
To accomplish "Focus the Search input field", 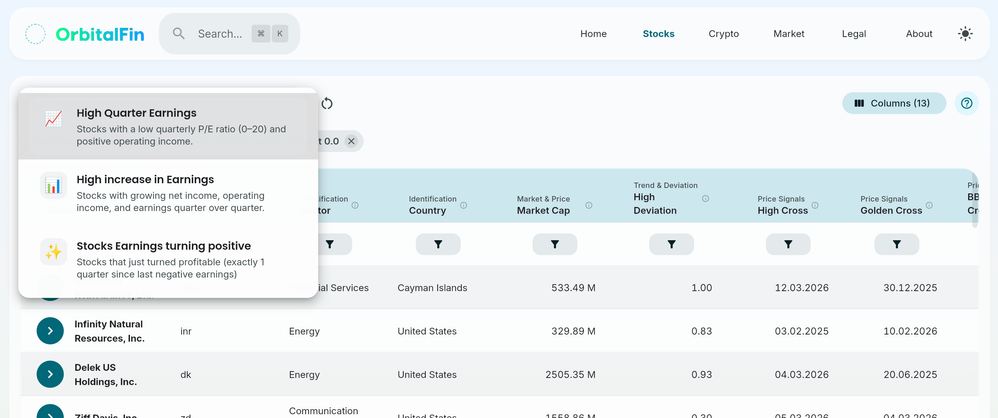I will [x=229, y=34].
